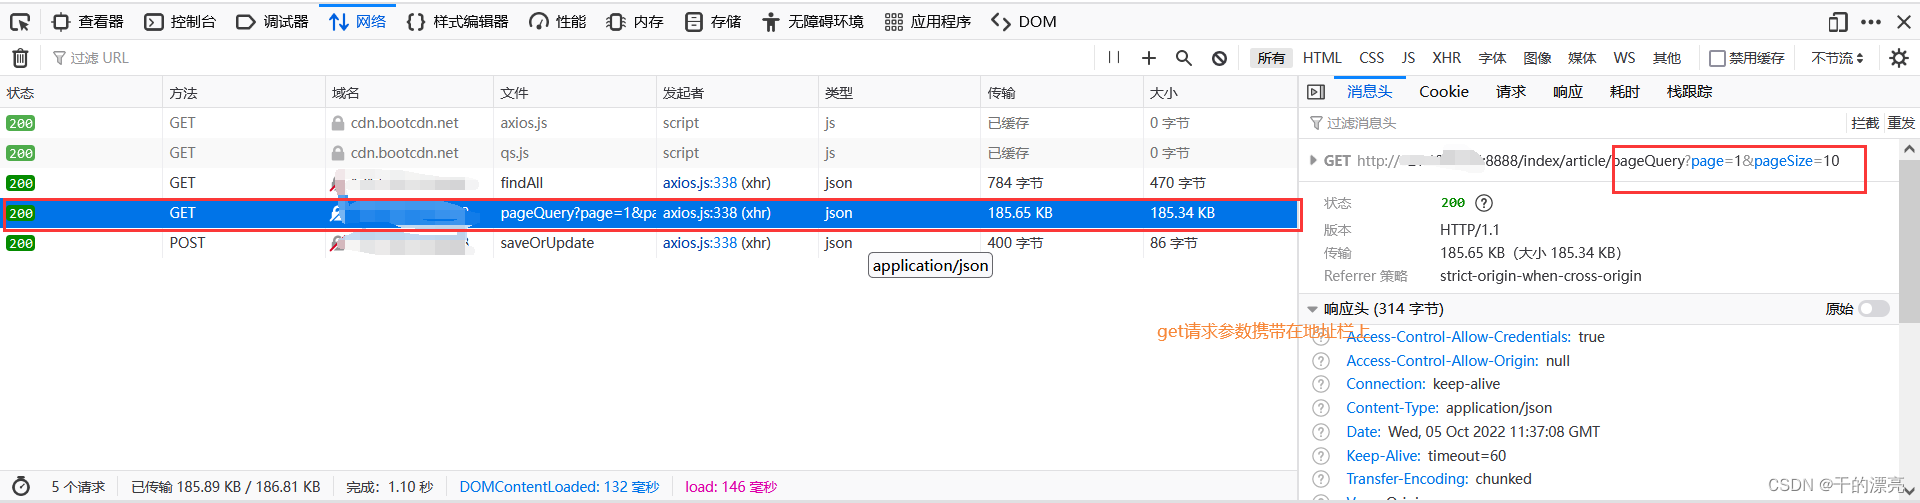
Task: Open the DOM panel tab
Action: click(x=1023, y=22)
